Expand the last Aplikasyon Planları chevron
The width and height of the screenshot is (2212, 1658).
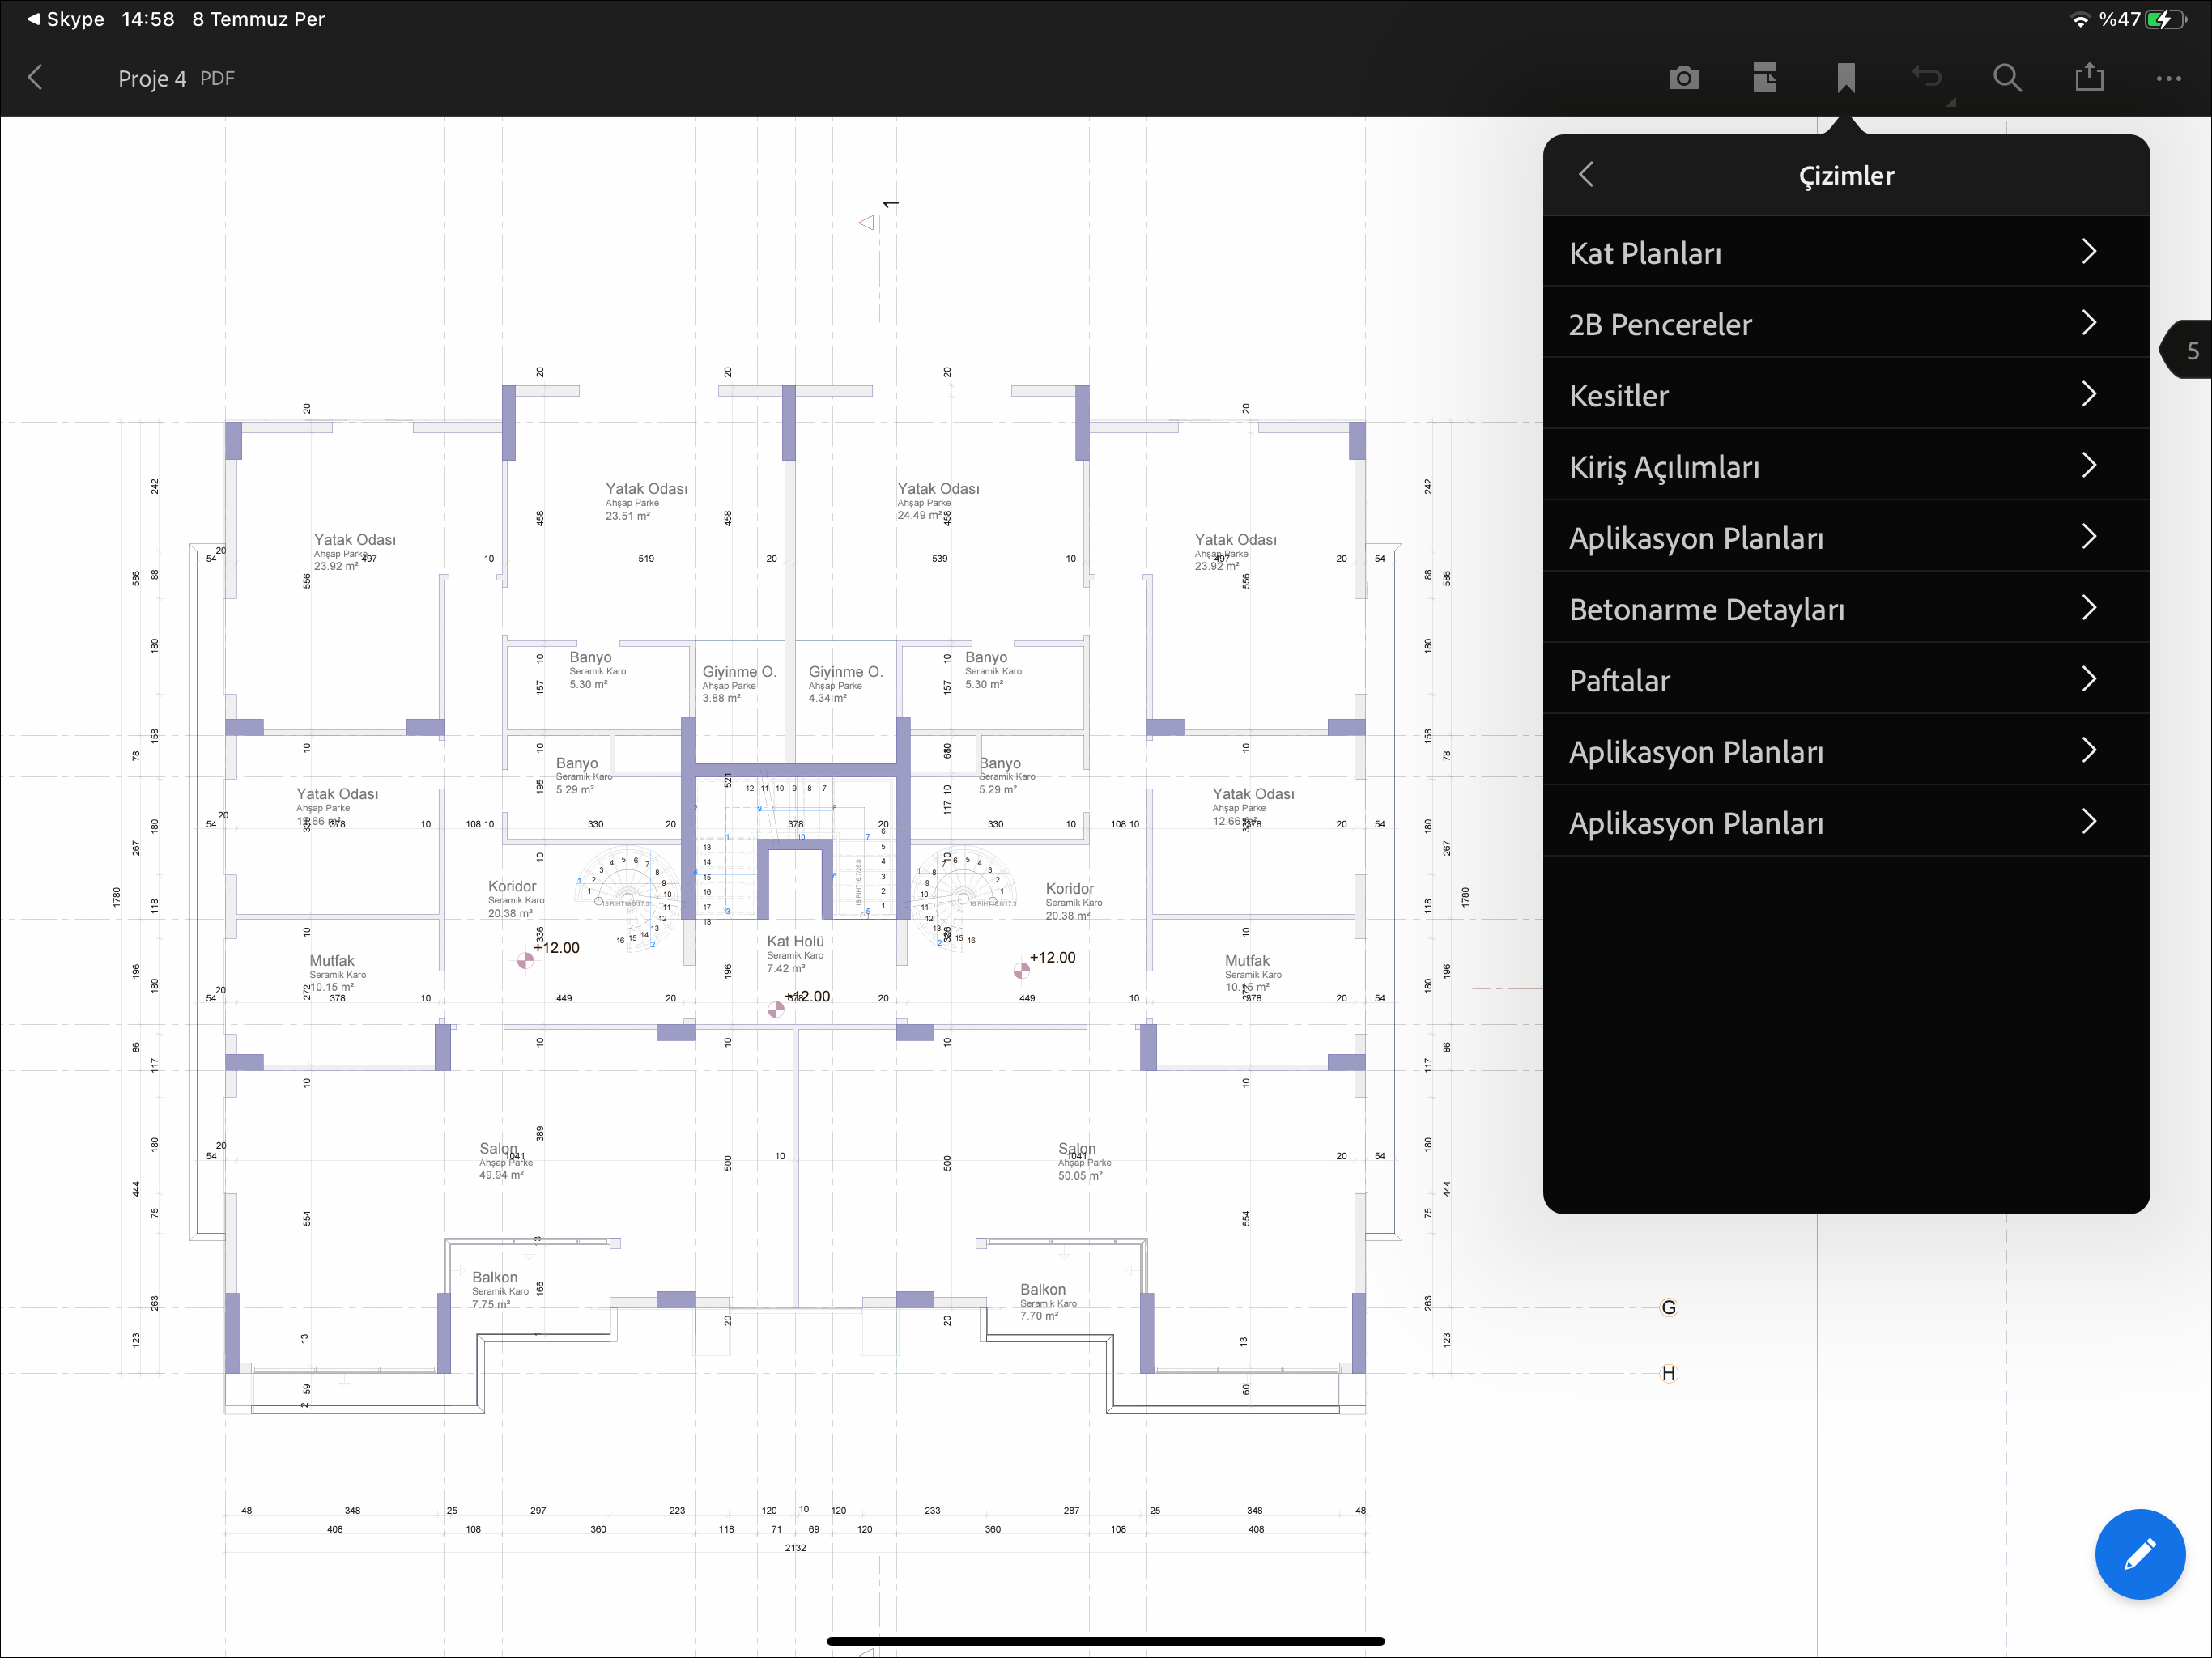click(2088, 822)
